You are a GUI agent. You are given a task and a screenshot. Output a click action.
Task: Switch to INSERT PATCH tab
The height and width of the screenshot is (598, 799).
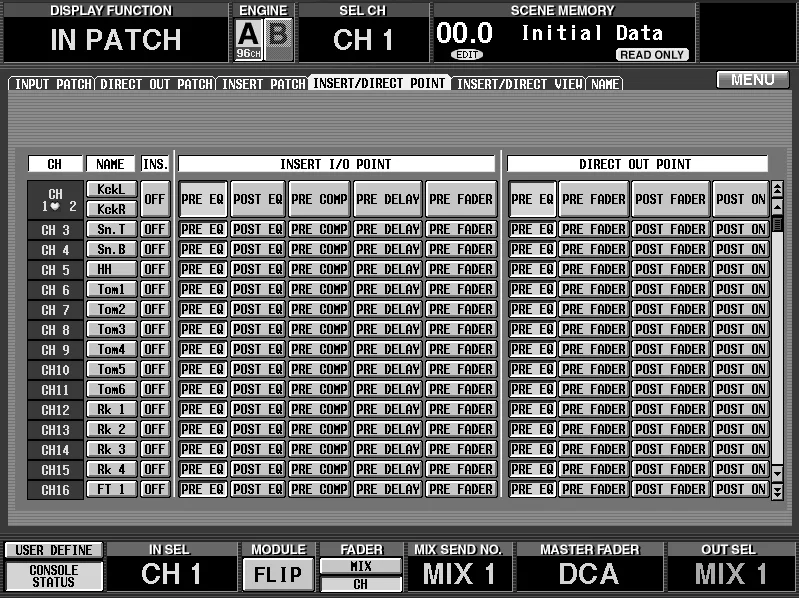pos(263,84)
